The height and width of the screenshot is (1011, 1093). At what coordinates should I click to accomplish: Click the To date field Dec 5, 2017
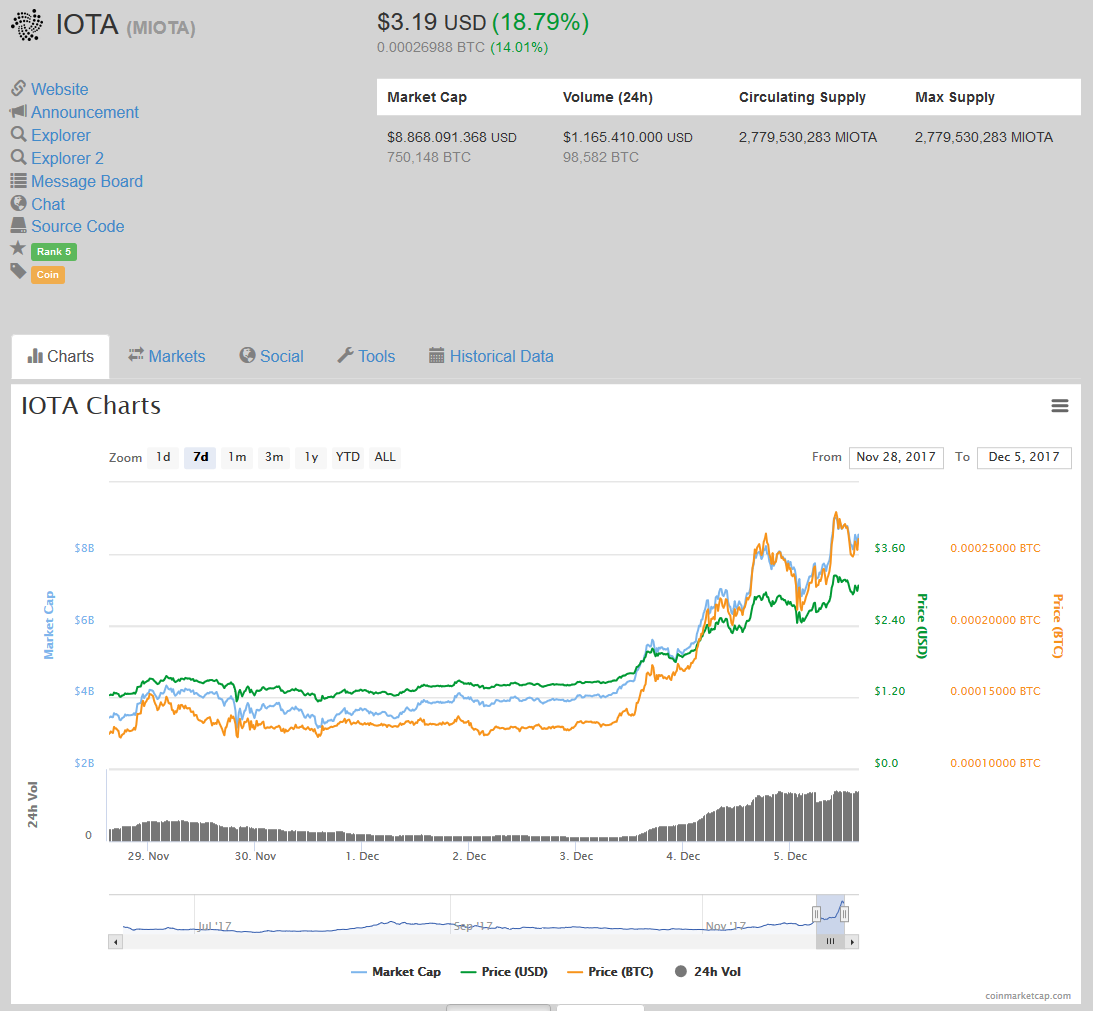point(1024,457)
